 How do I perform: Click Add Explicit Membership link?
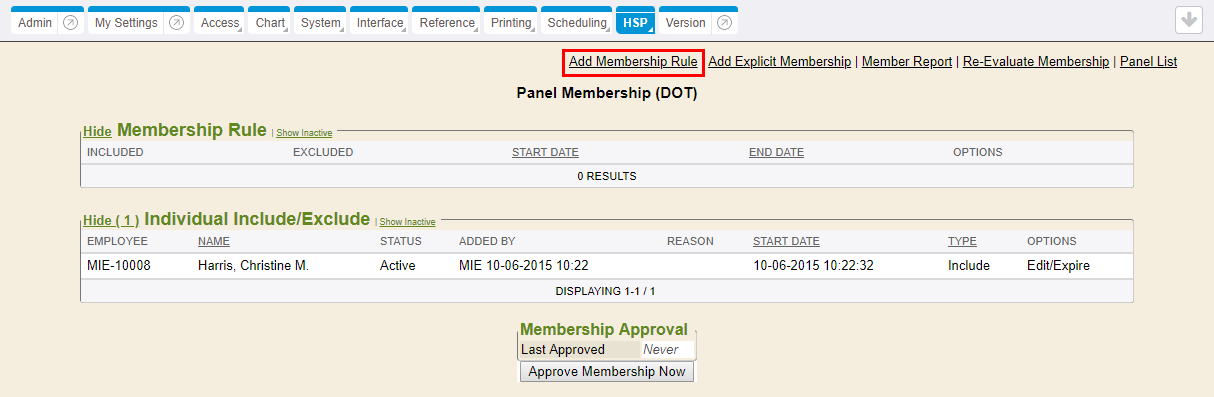[779, 61]
